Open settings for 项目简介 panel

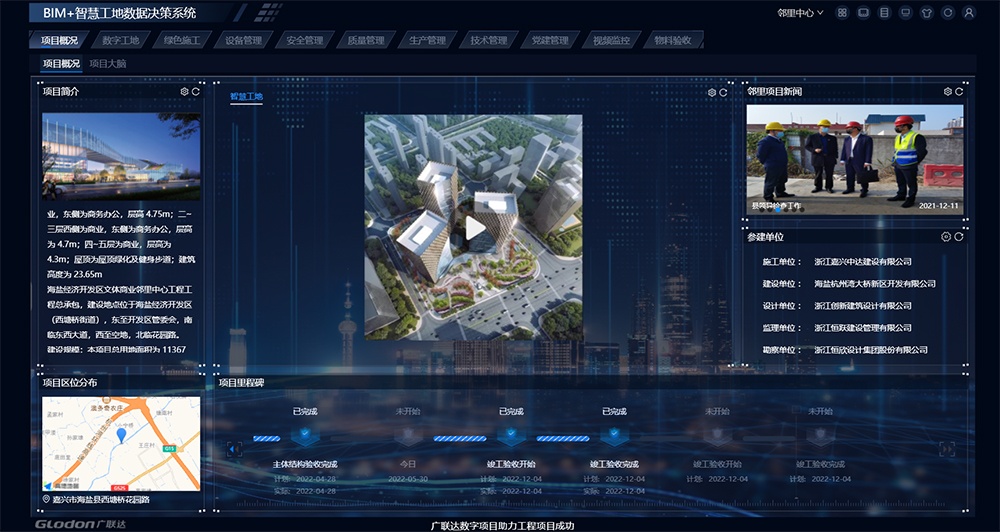pos(184,92)
